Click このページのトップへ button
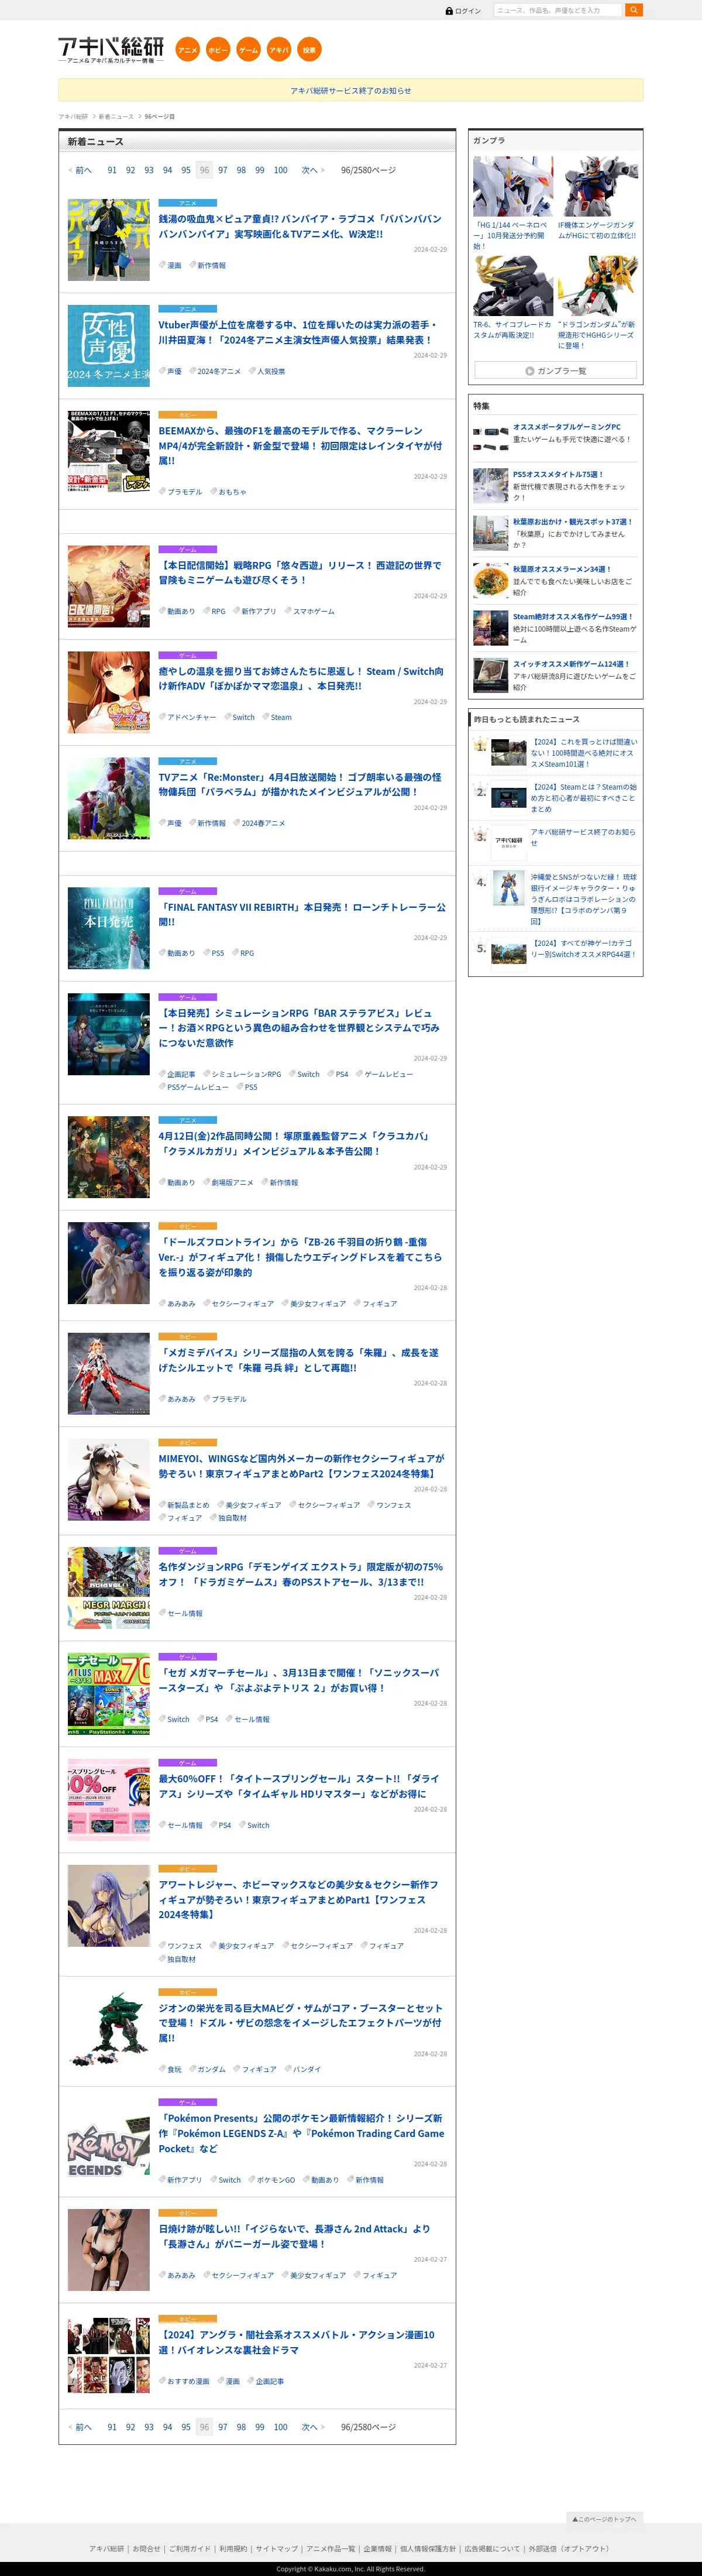The width and height of the screenshot is (702, 2576). tap(604, 2518)
